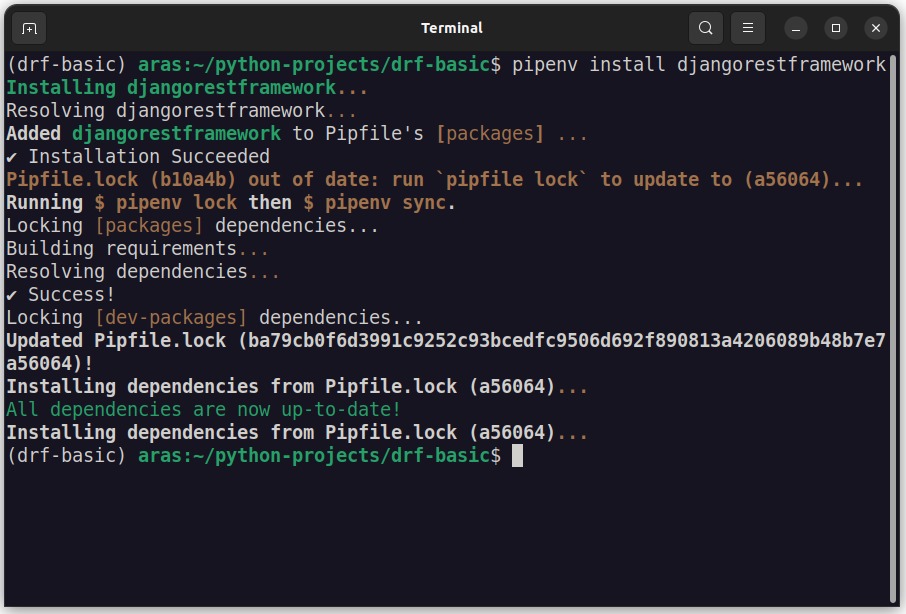Click 'Locking [packages] dependencies...' line
The height and width of the screenshot is (614, 906).
[x=192, y=226]
